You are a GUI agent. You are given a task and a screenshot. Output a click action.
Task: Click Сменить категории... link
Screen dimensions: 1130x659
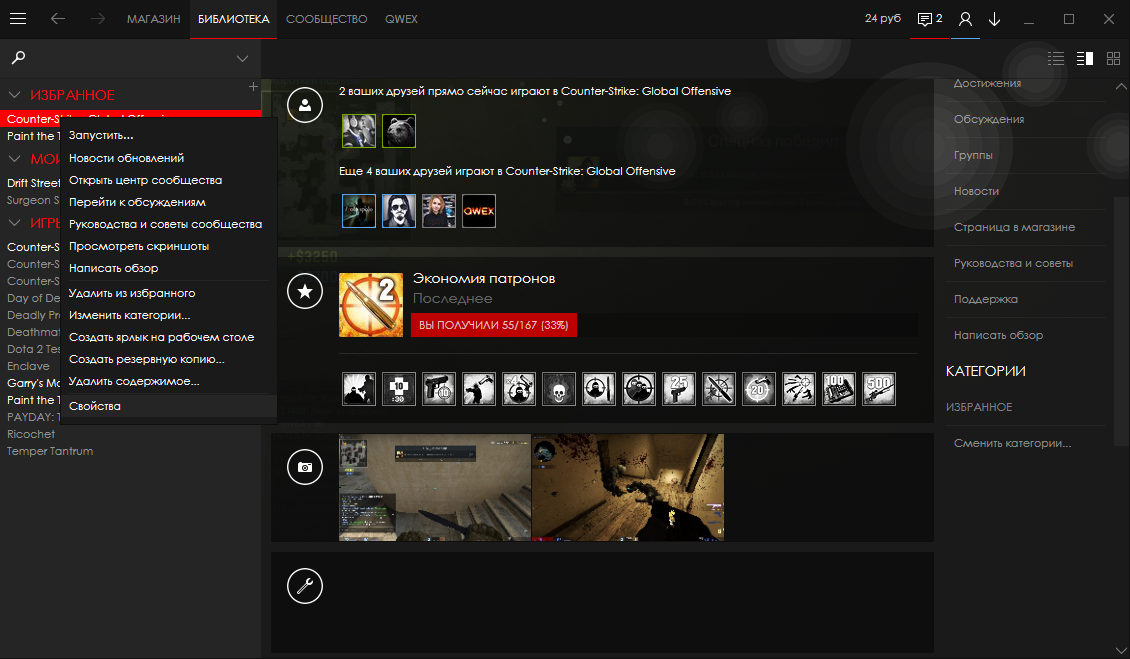pyautogui.click(x=1013, y=443)
